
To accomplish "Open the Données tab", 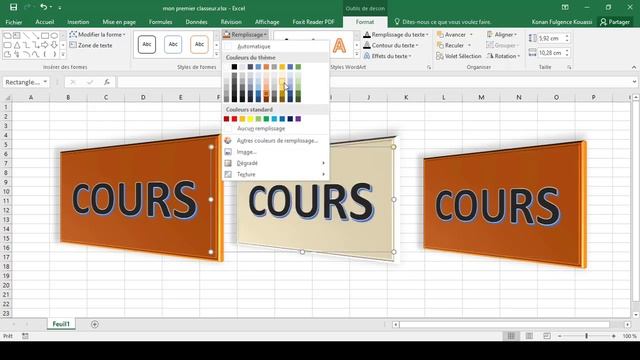I will coord(196,22).
